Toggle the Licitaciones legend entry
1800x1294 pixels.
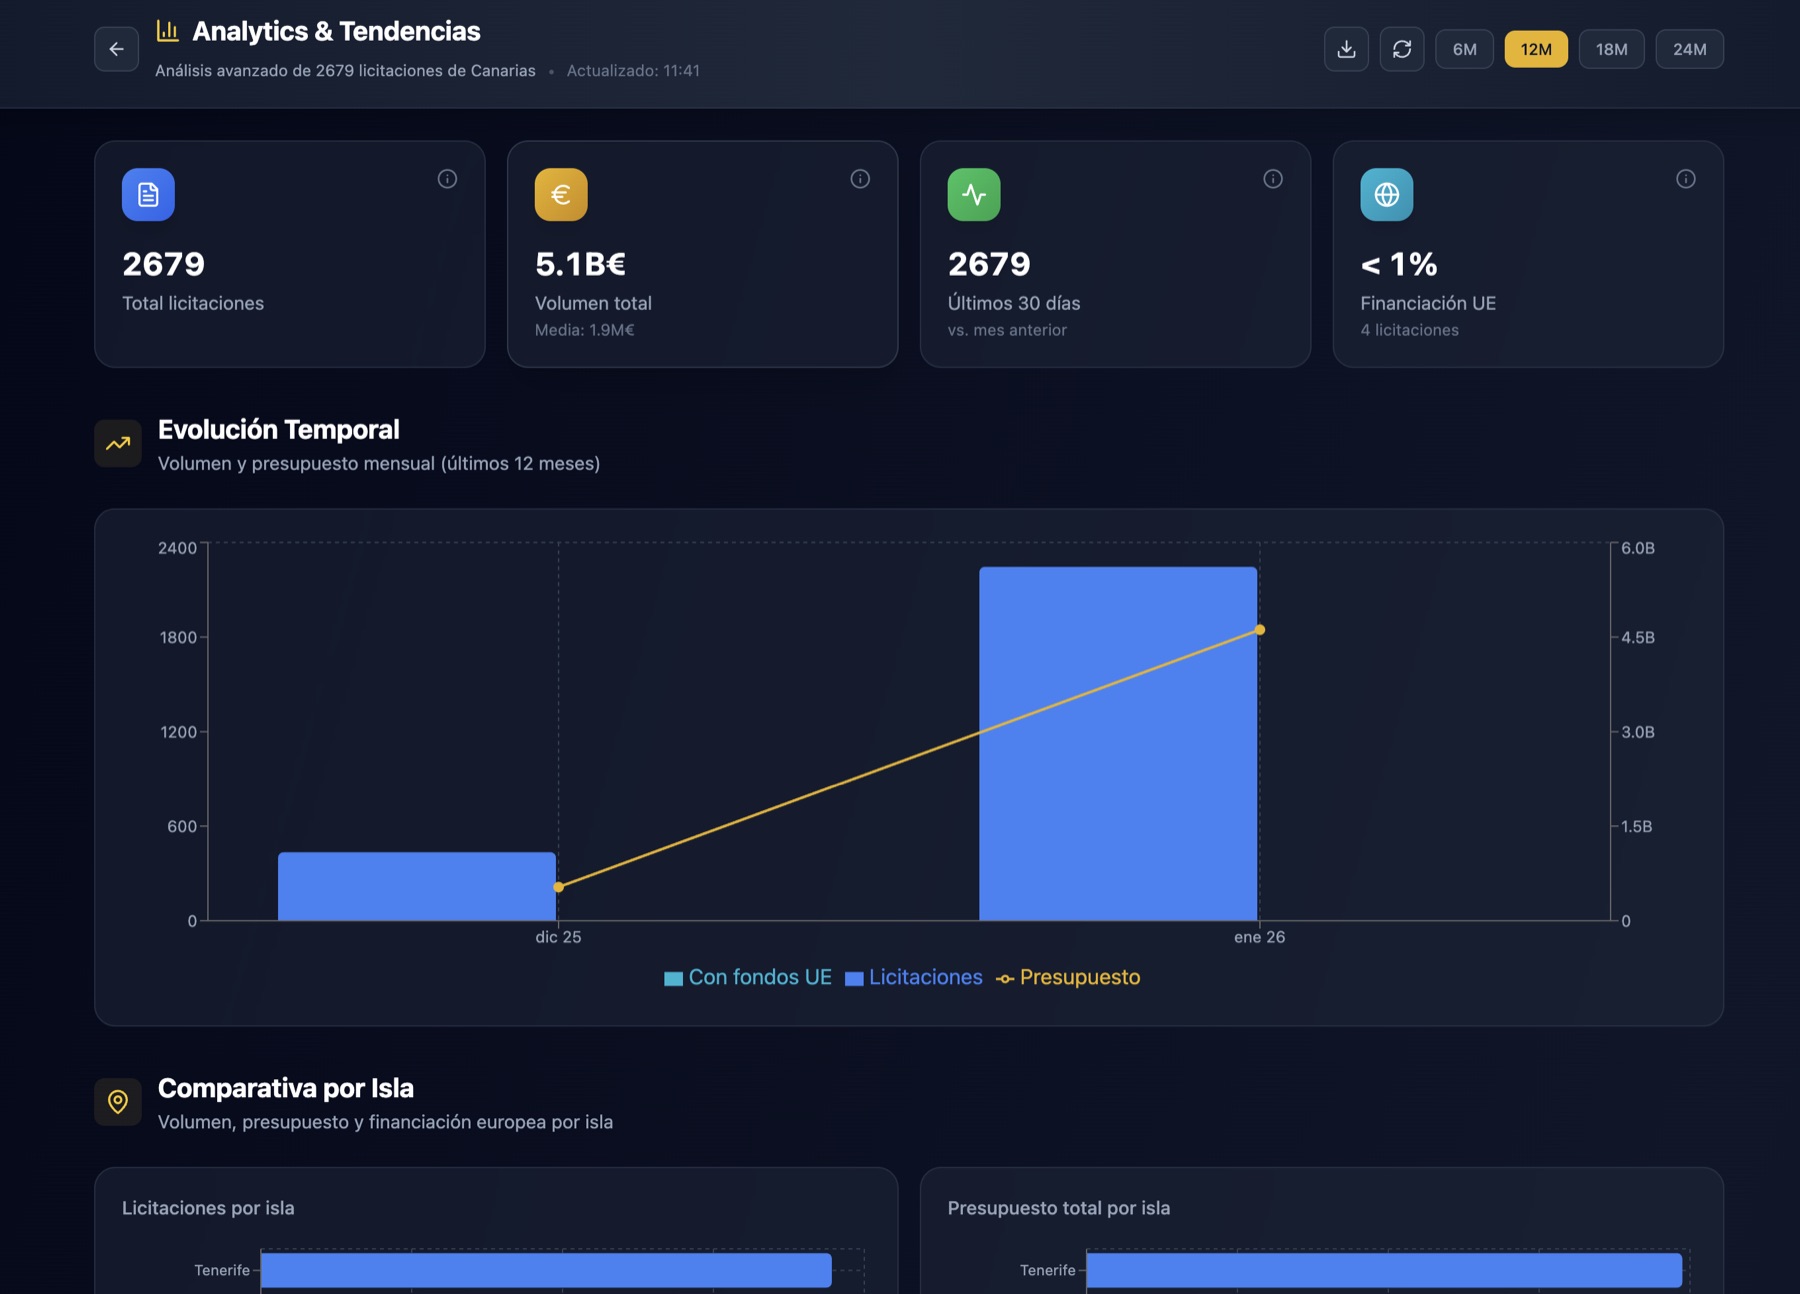[x=914, y=977]
